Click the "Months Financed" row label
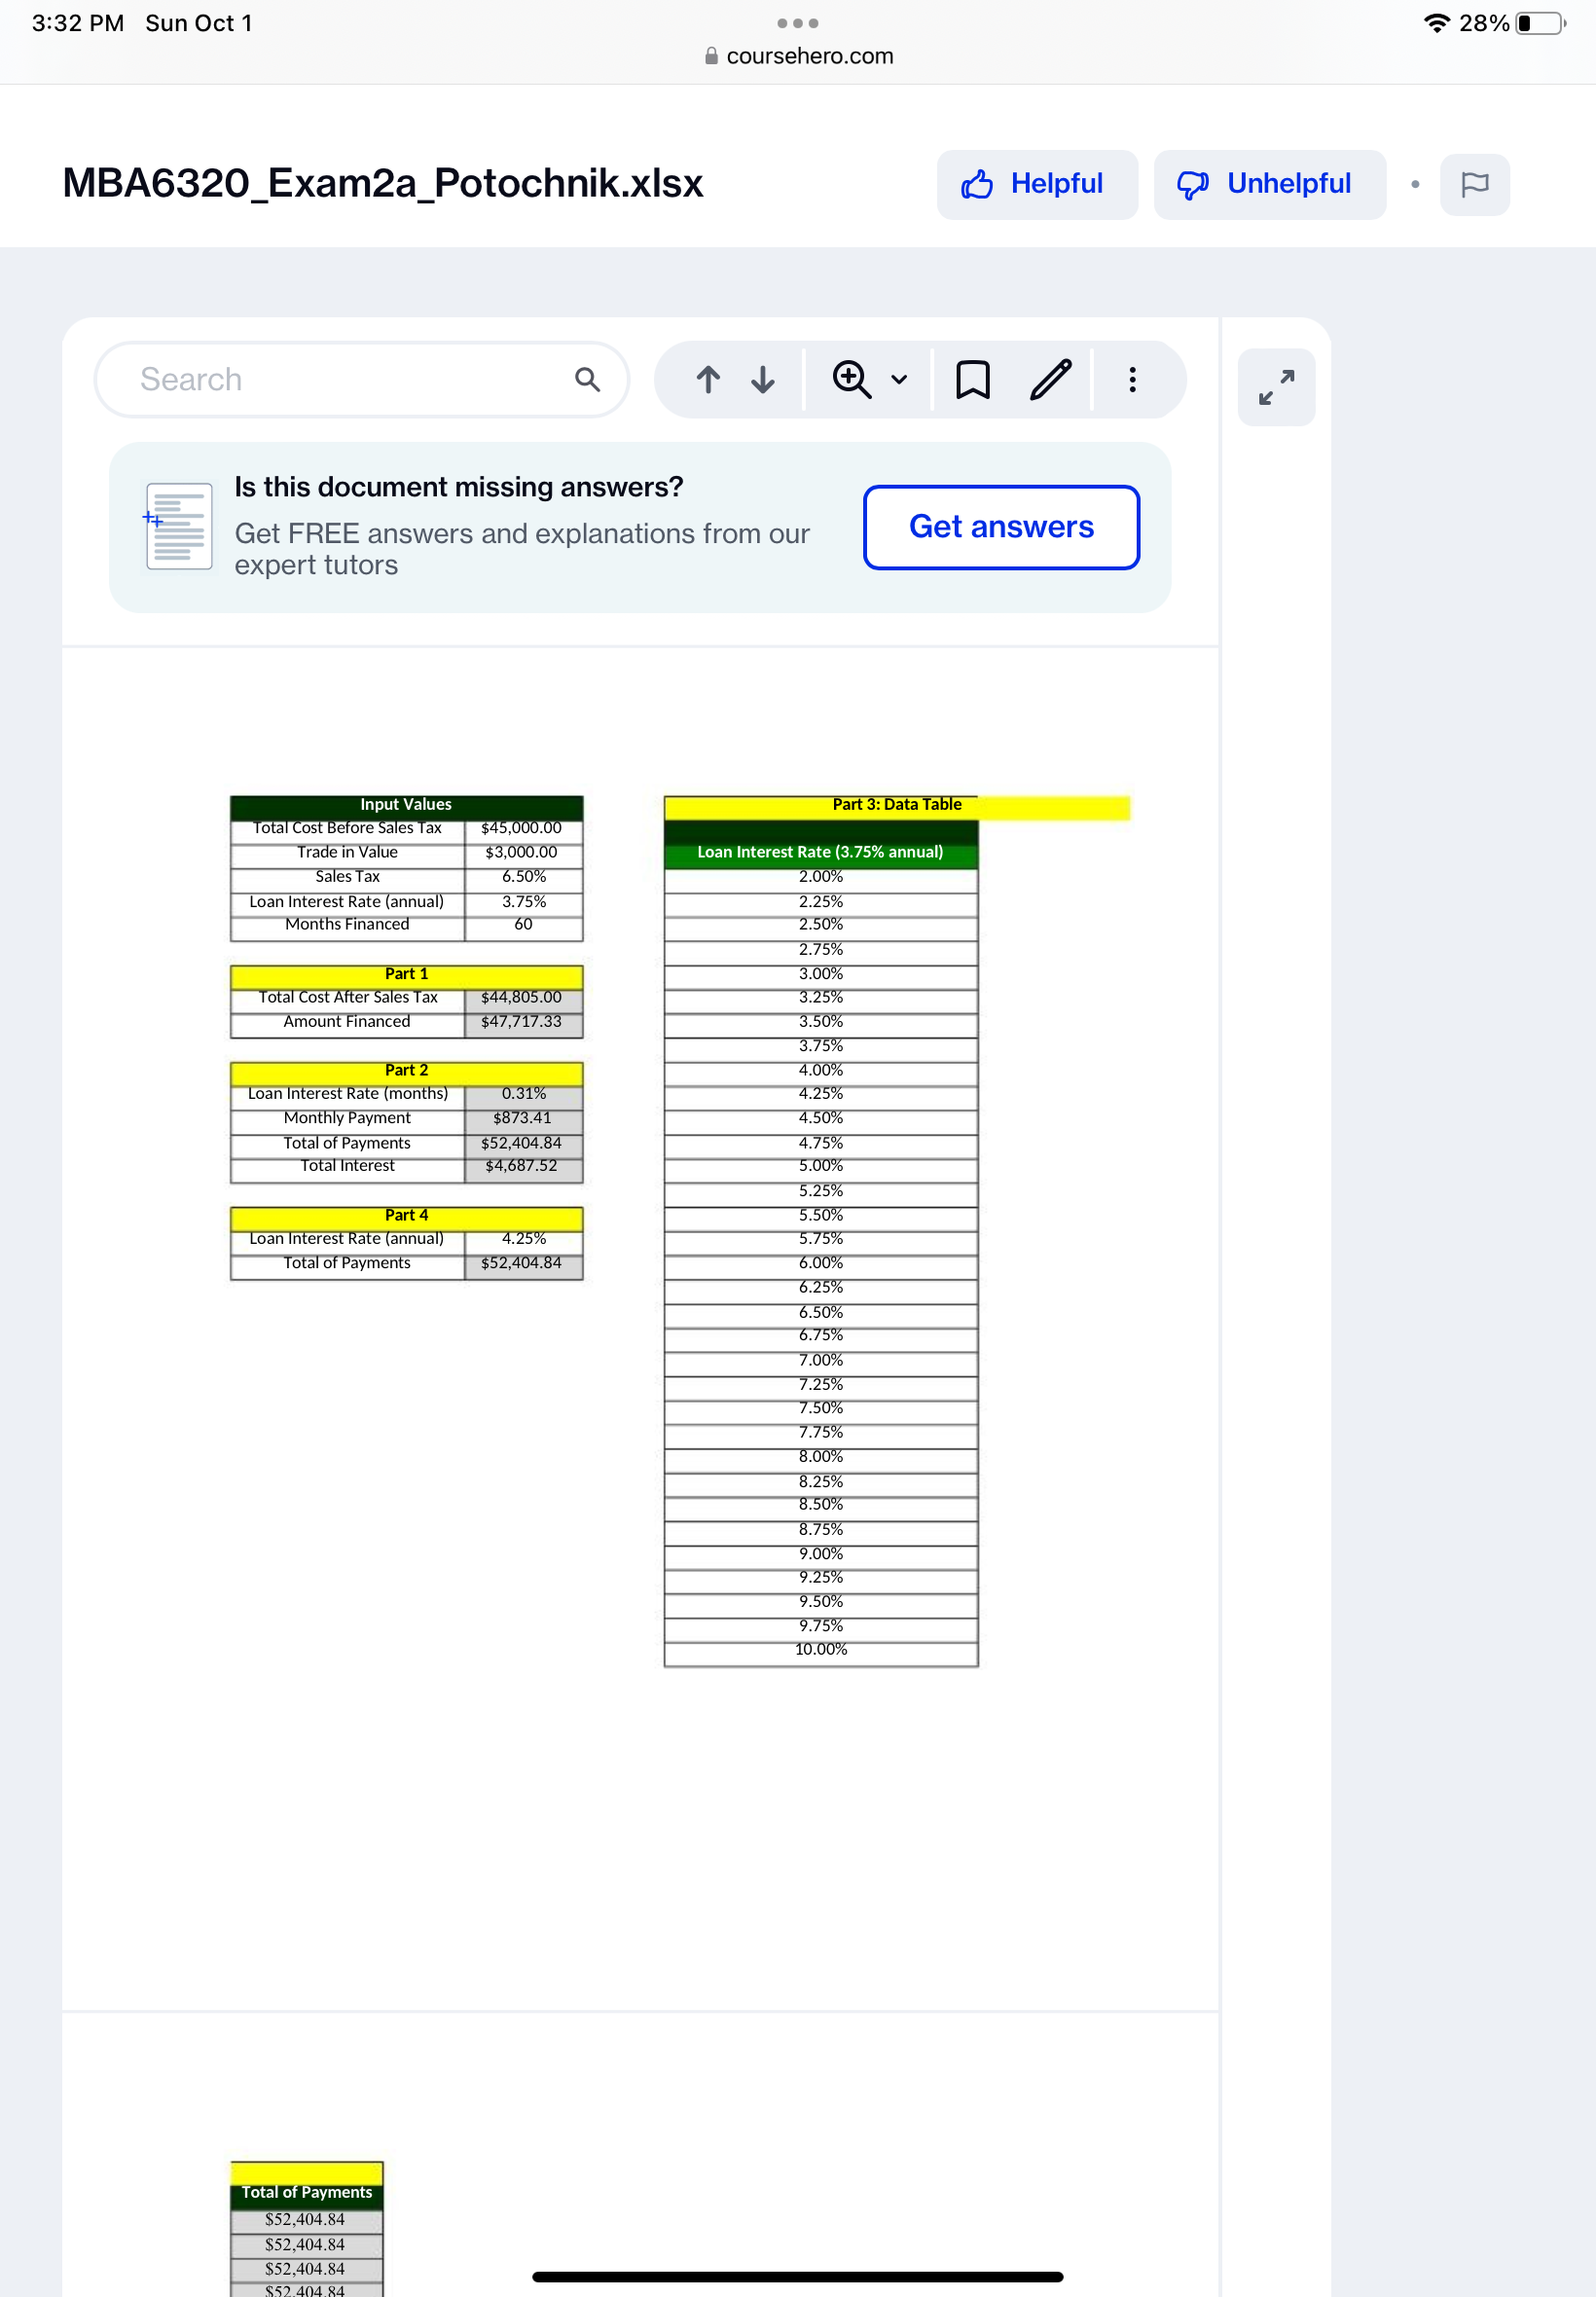 (347, 925)
